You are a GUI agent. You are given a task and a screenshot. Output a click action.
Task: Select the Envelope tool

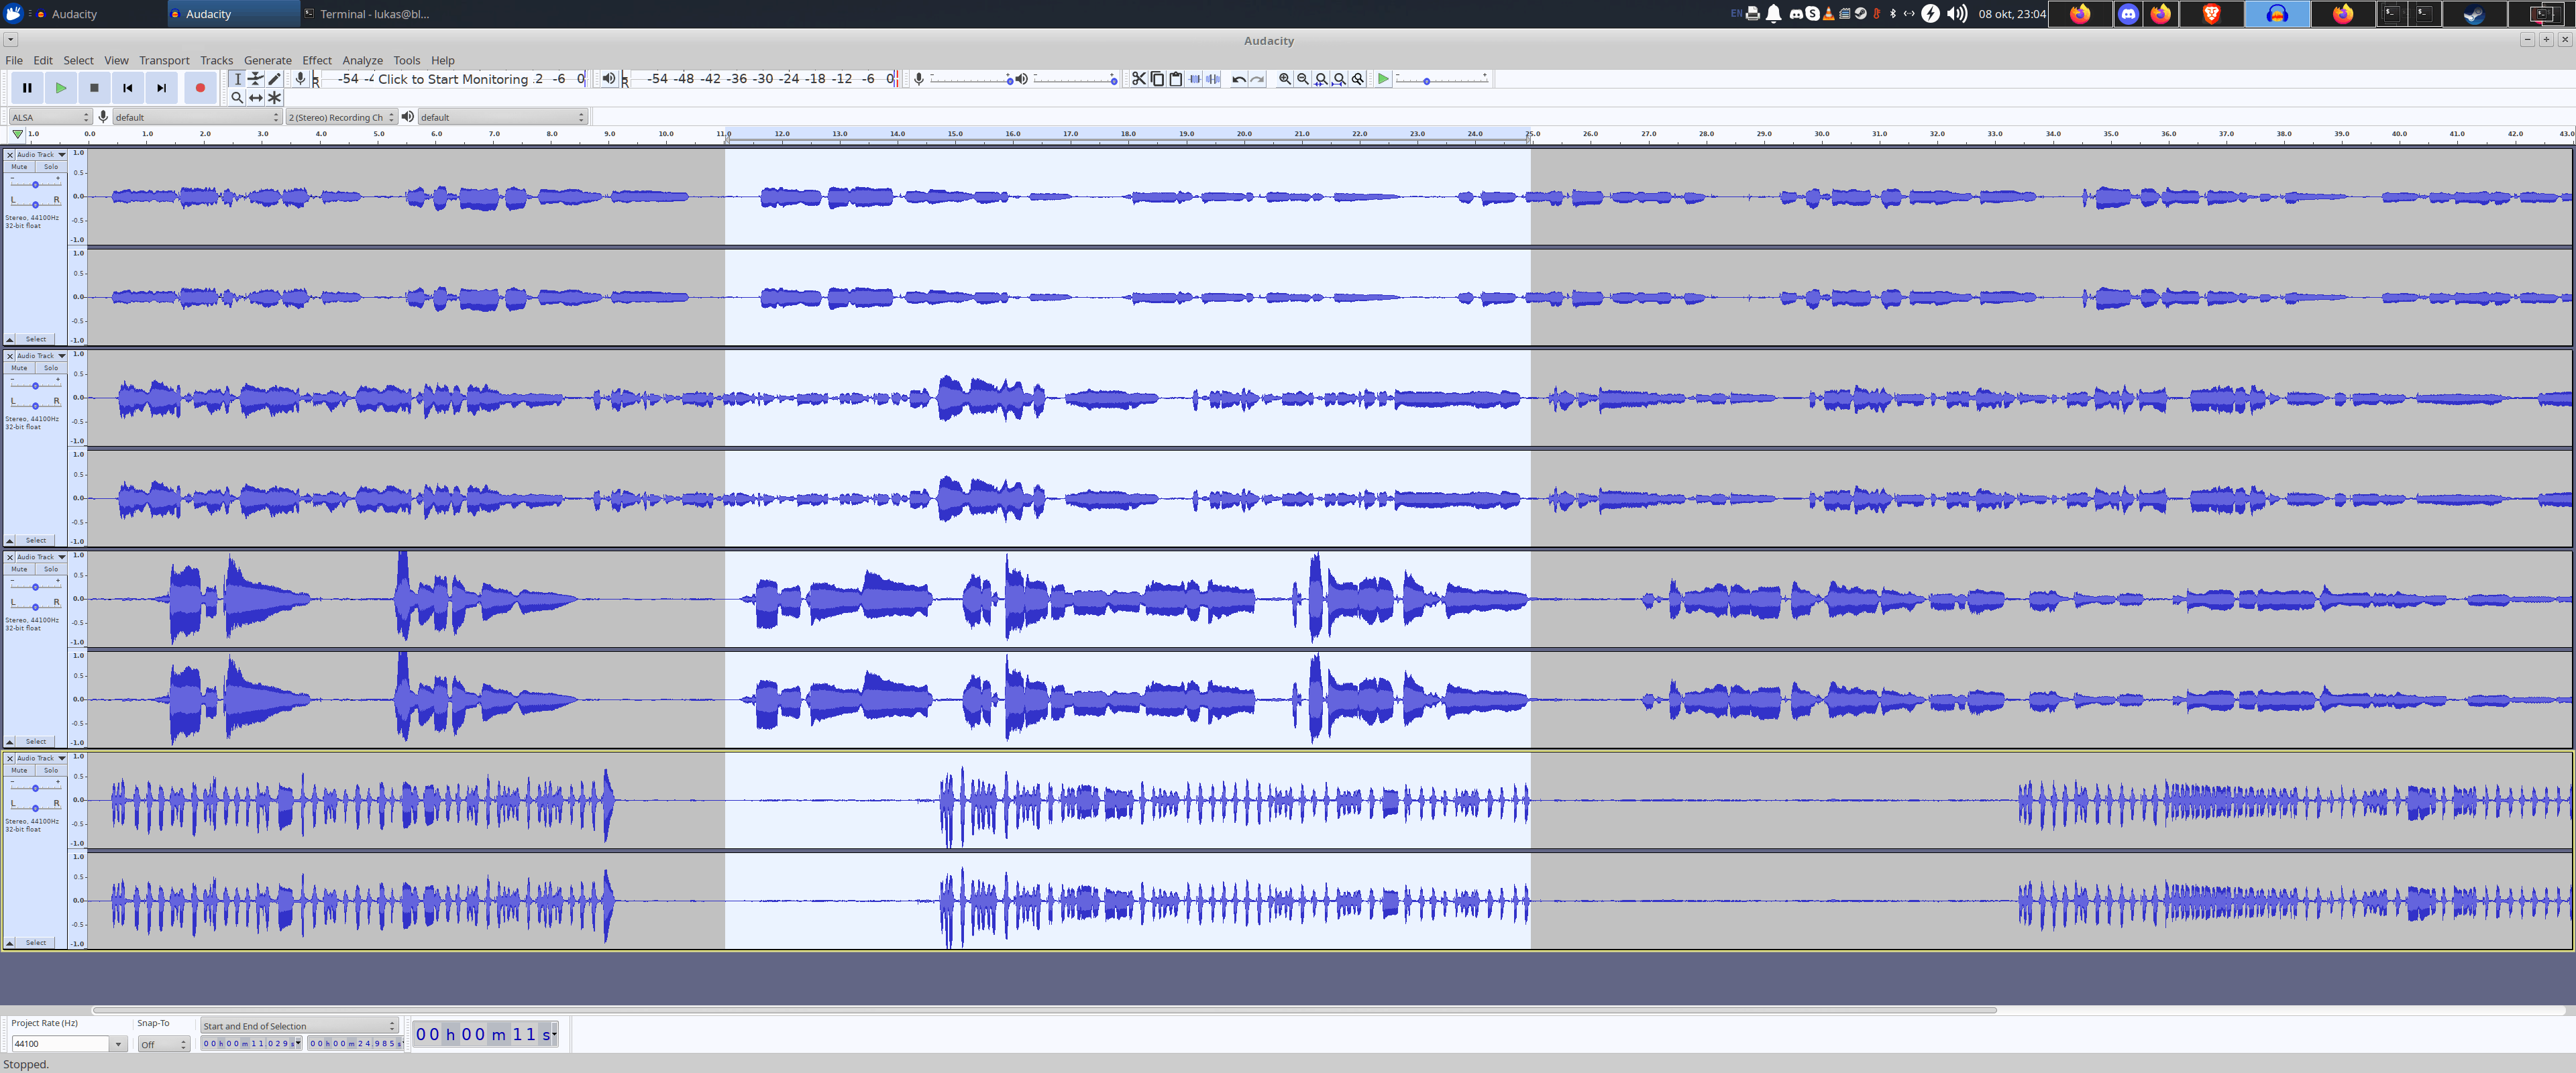tap(256, 79)
